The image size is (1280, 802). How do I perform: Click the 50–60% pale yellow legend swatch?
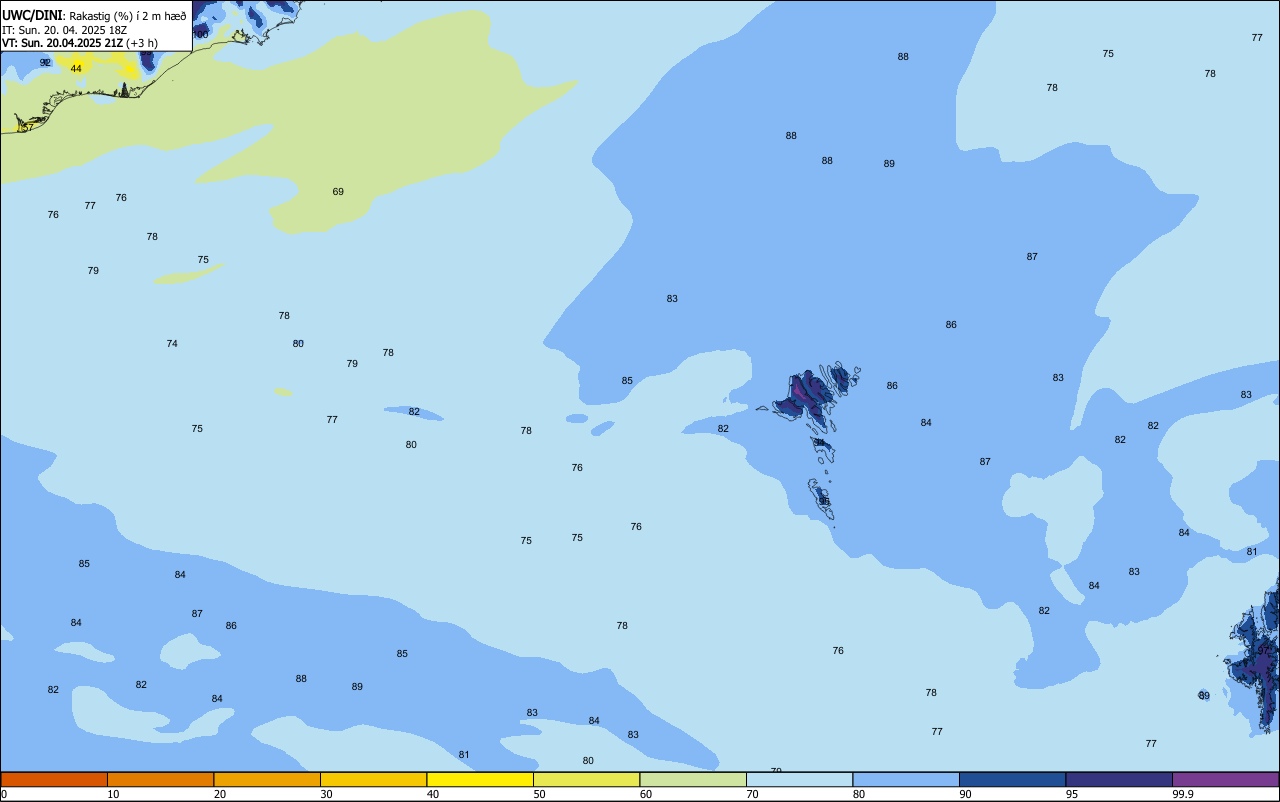point(586,779)
